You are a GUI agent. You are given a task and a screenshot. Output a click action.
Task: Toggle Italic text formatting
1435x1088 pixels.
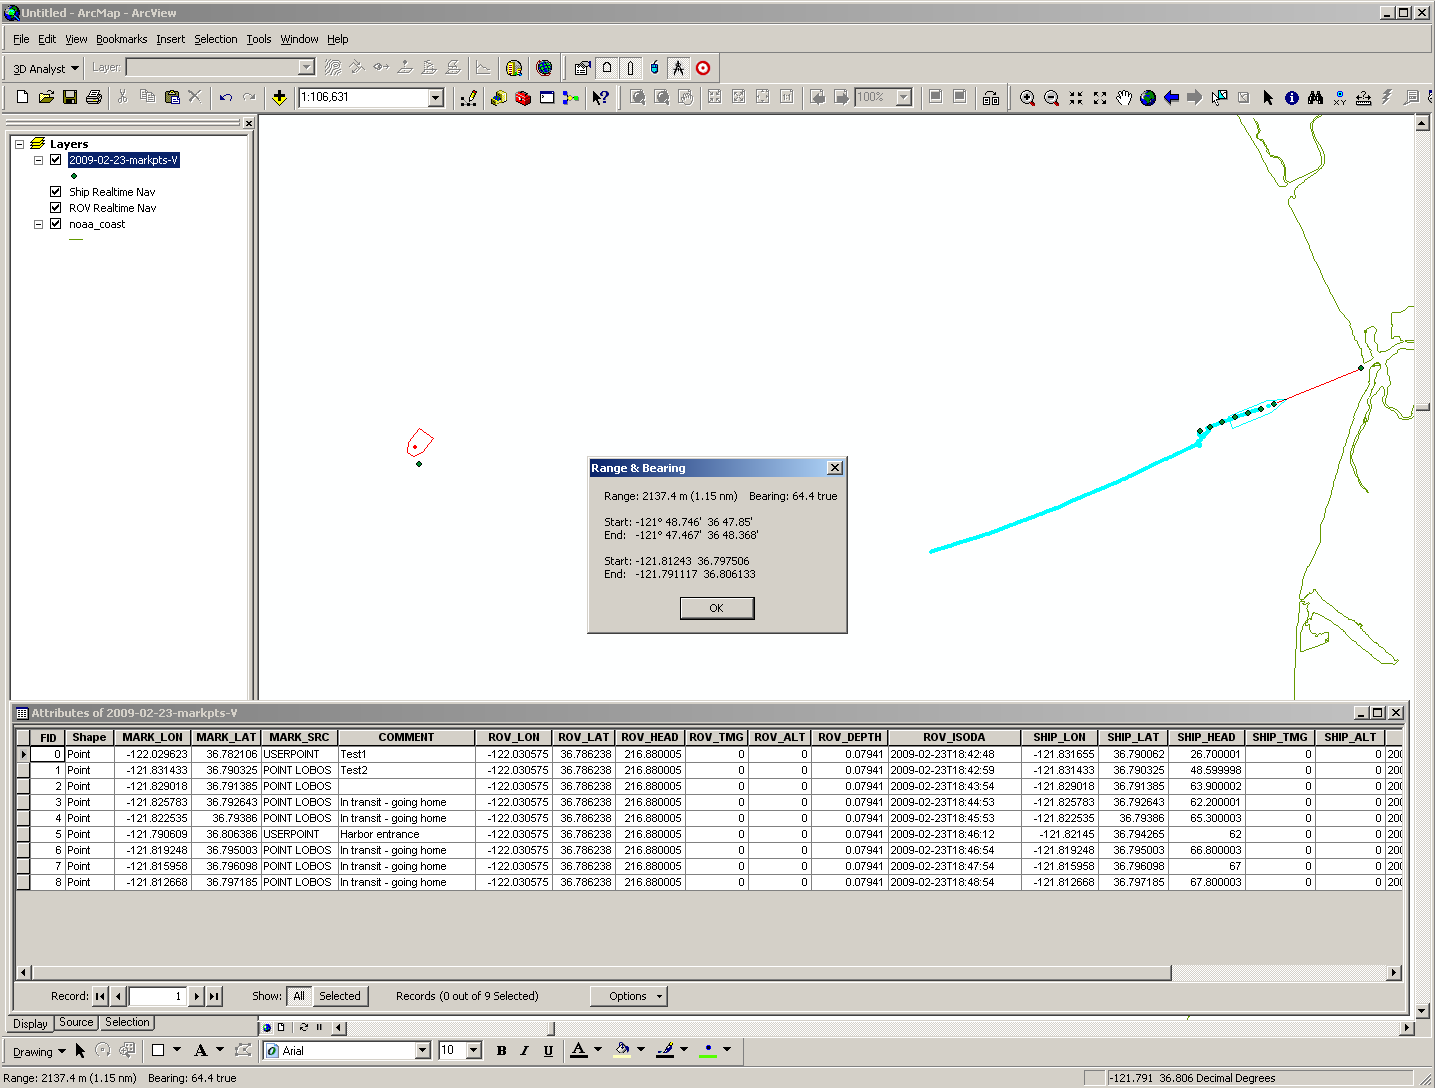tap(524, 1050)
